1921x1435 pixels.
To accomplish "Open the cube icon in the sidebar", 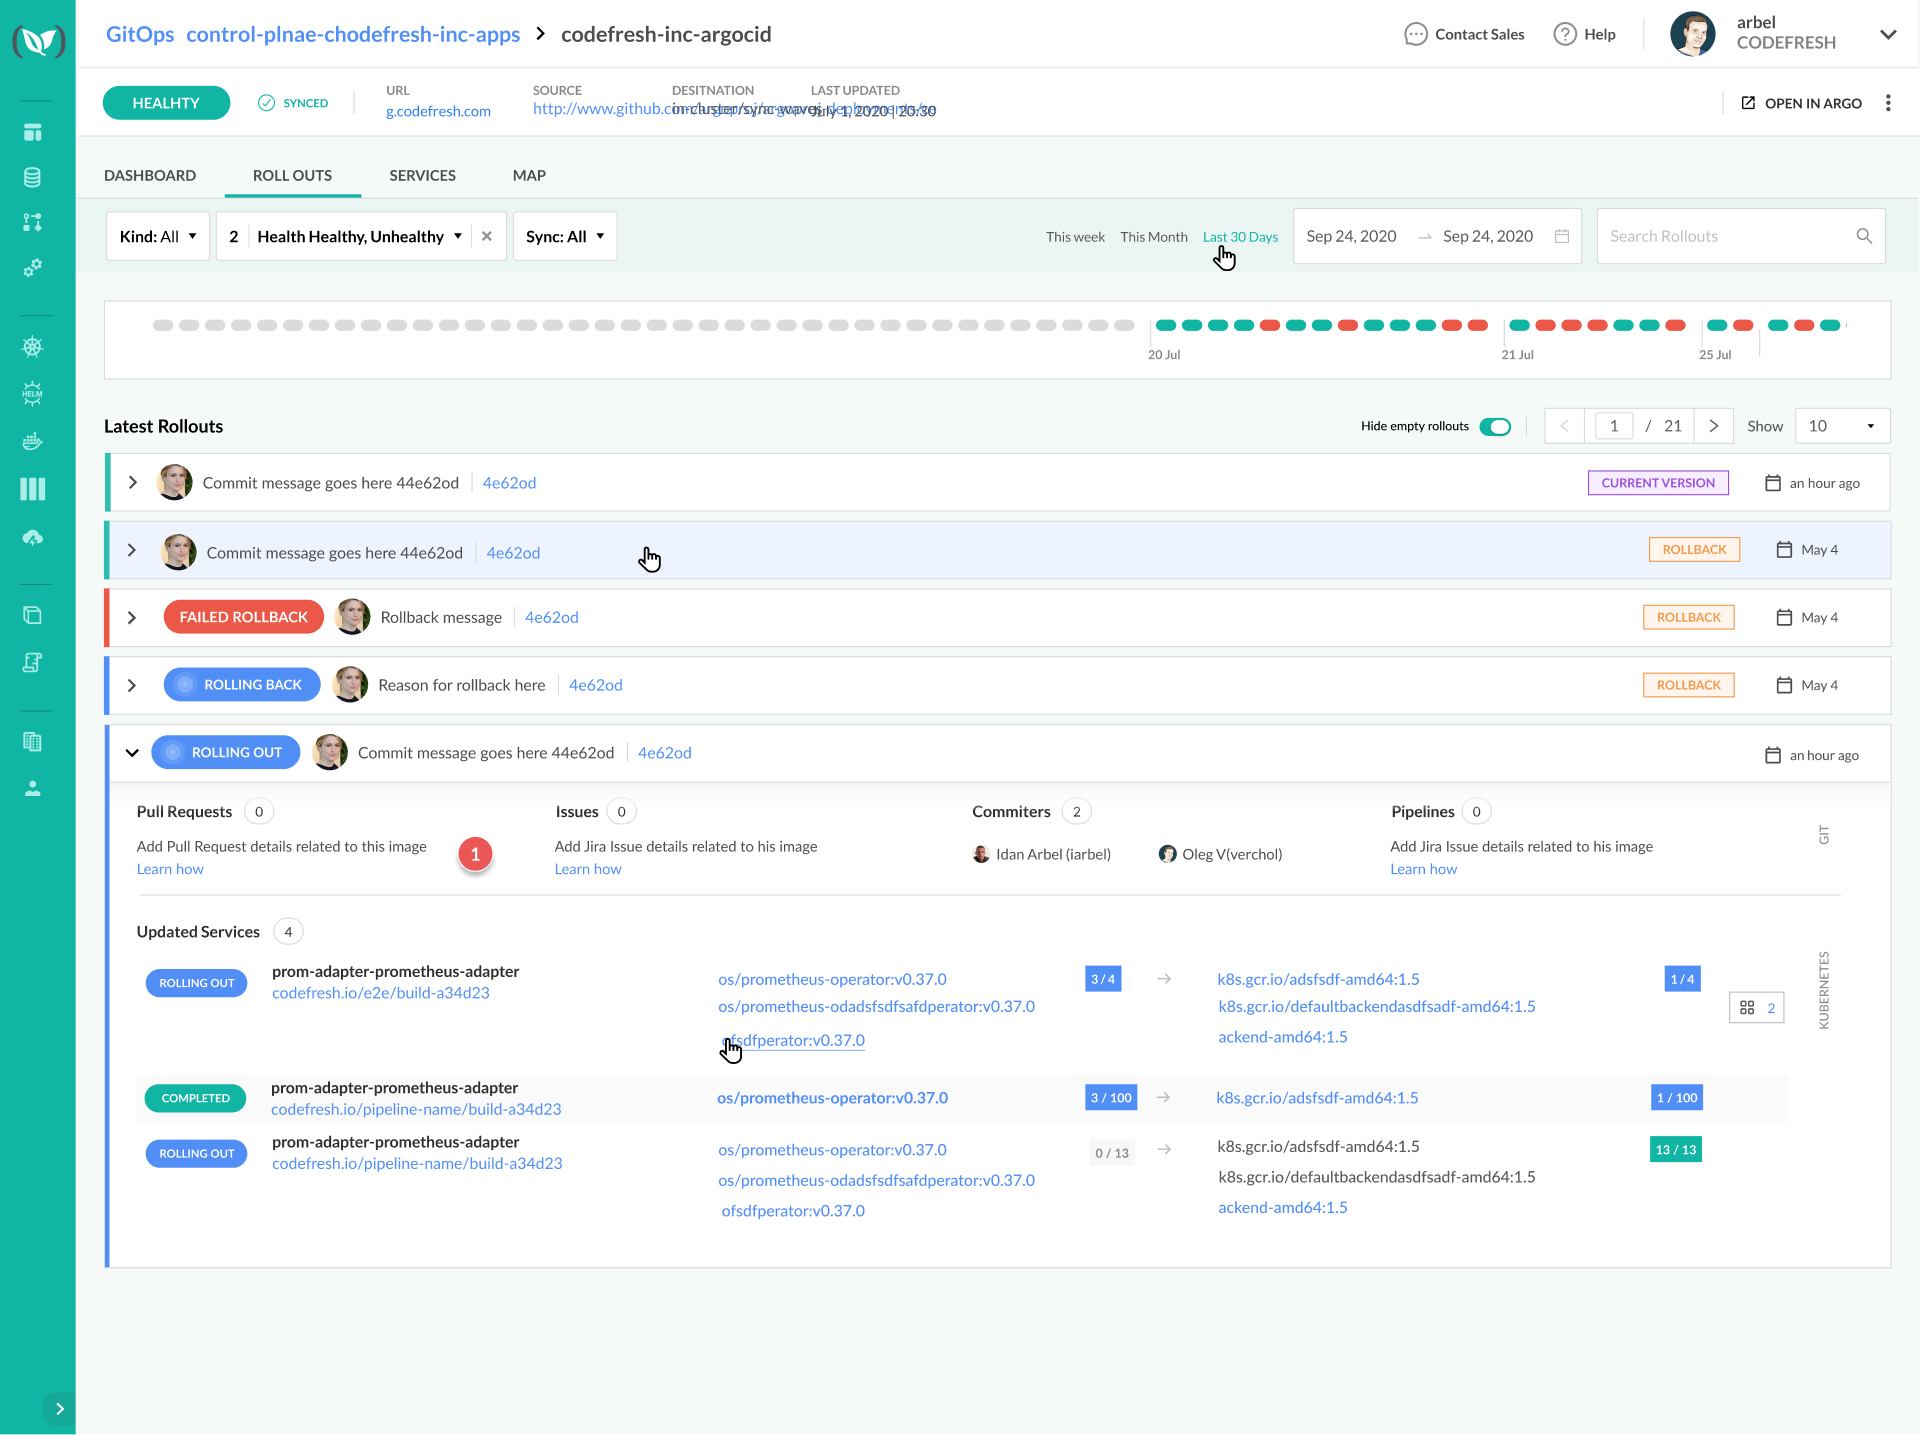I will click(33, 615).
